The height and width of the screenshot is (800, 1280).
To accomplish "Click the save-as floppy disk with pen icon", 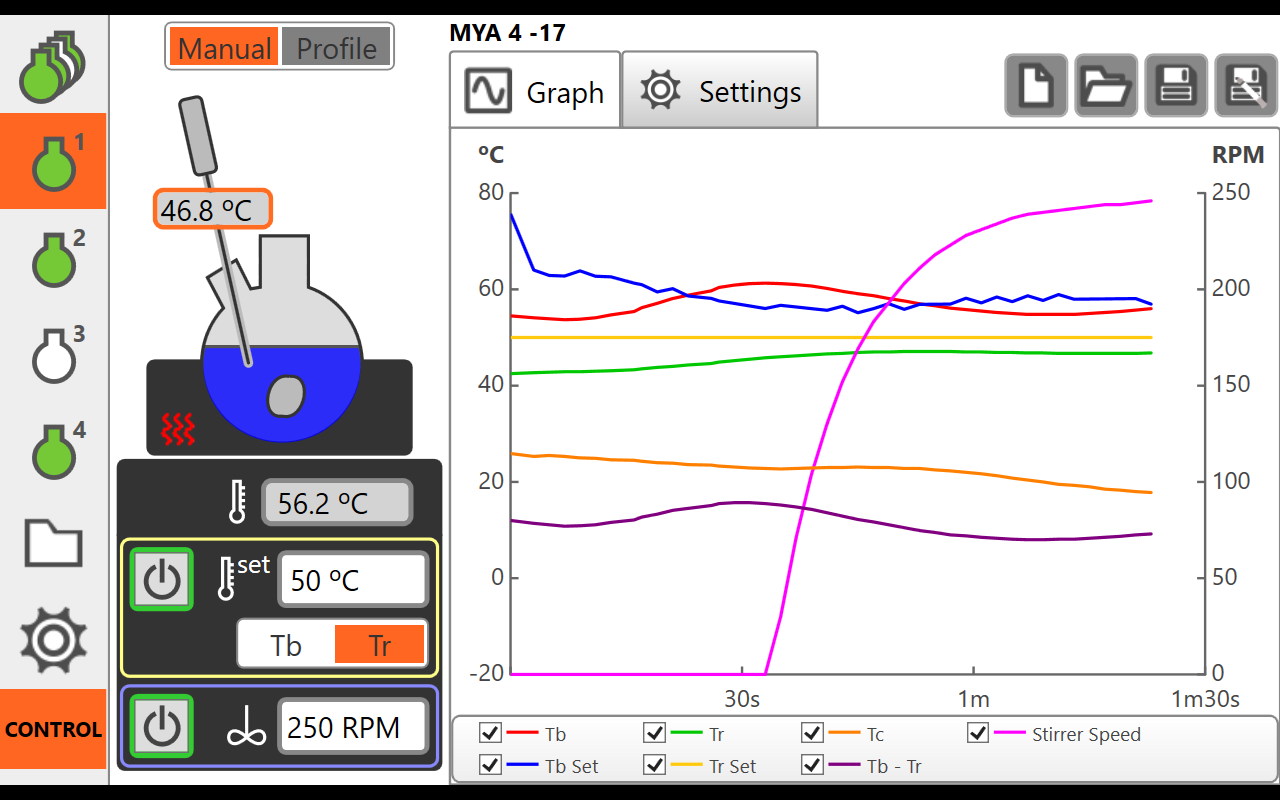I will 1245,85.
